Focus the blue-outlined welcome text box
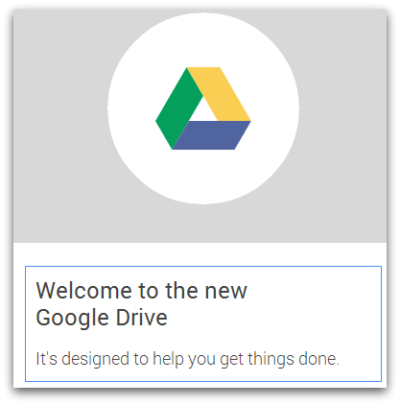Screen dimensions: 400x405 (x=203, y=324)
